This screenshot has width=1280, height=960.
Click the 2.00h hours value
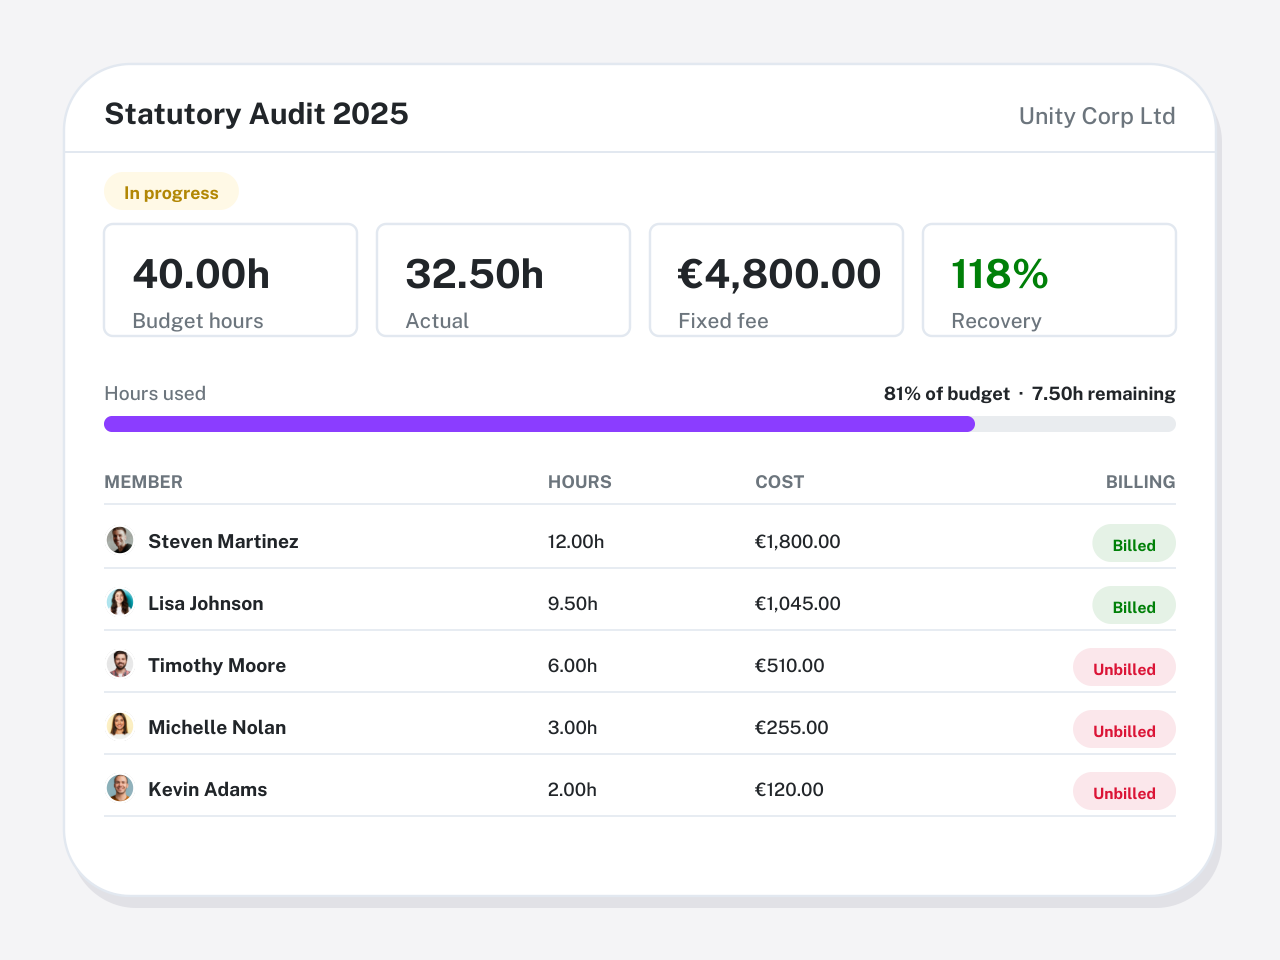point(573,789)
